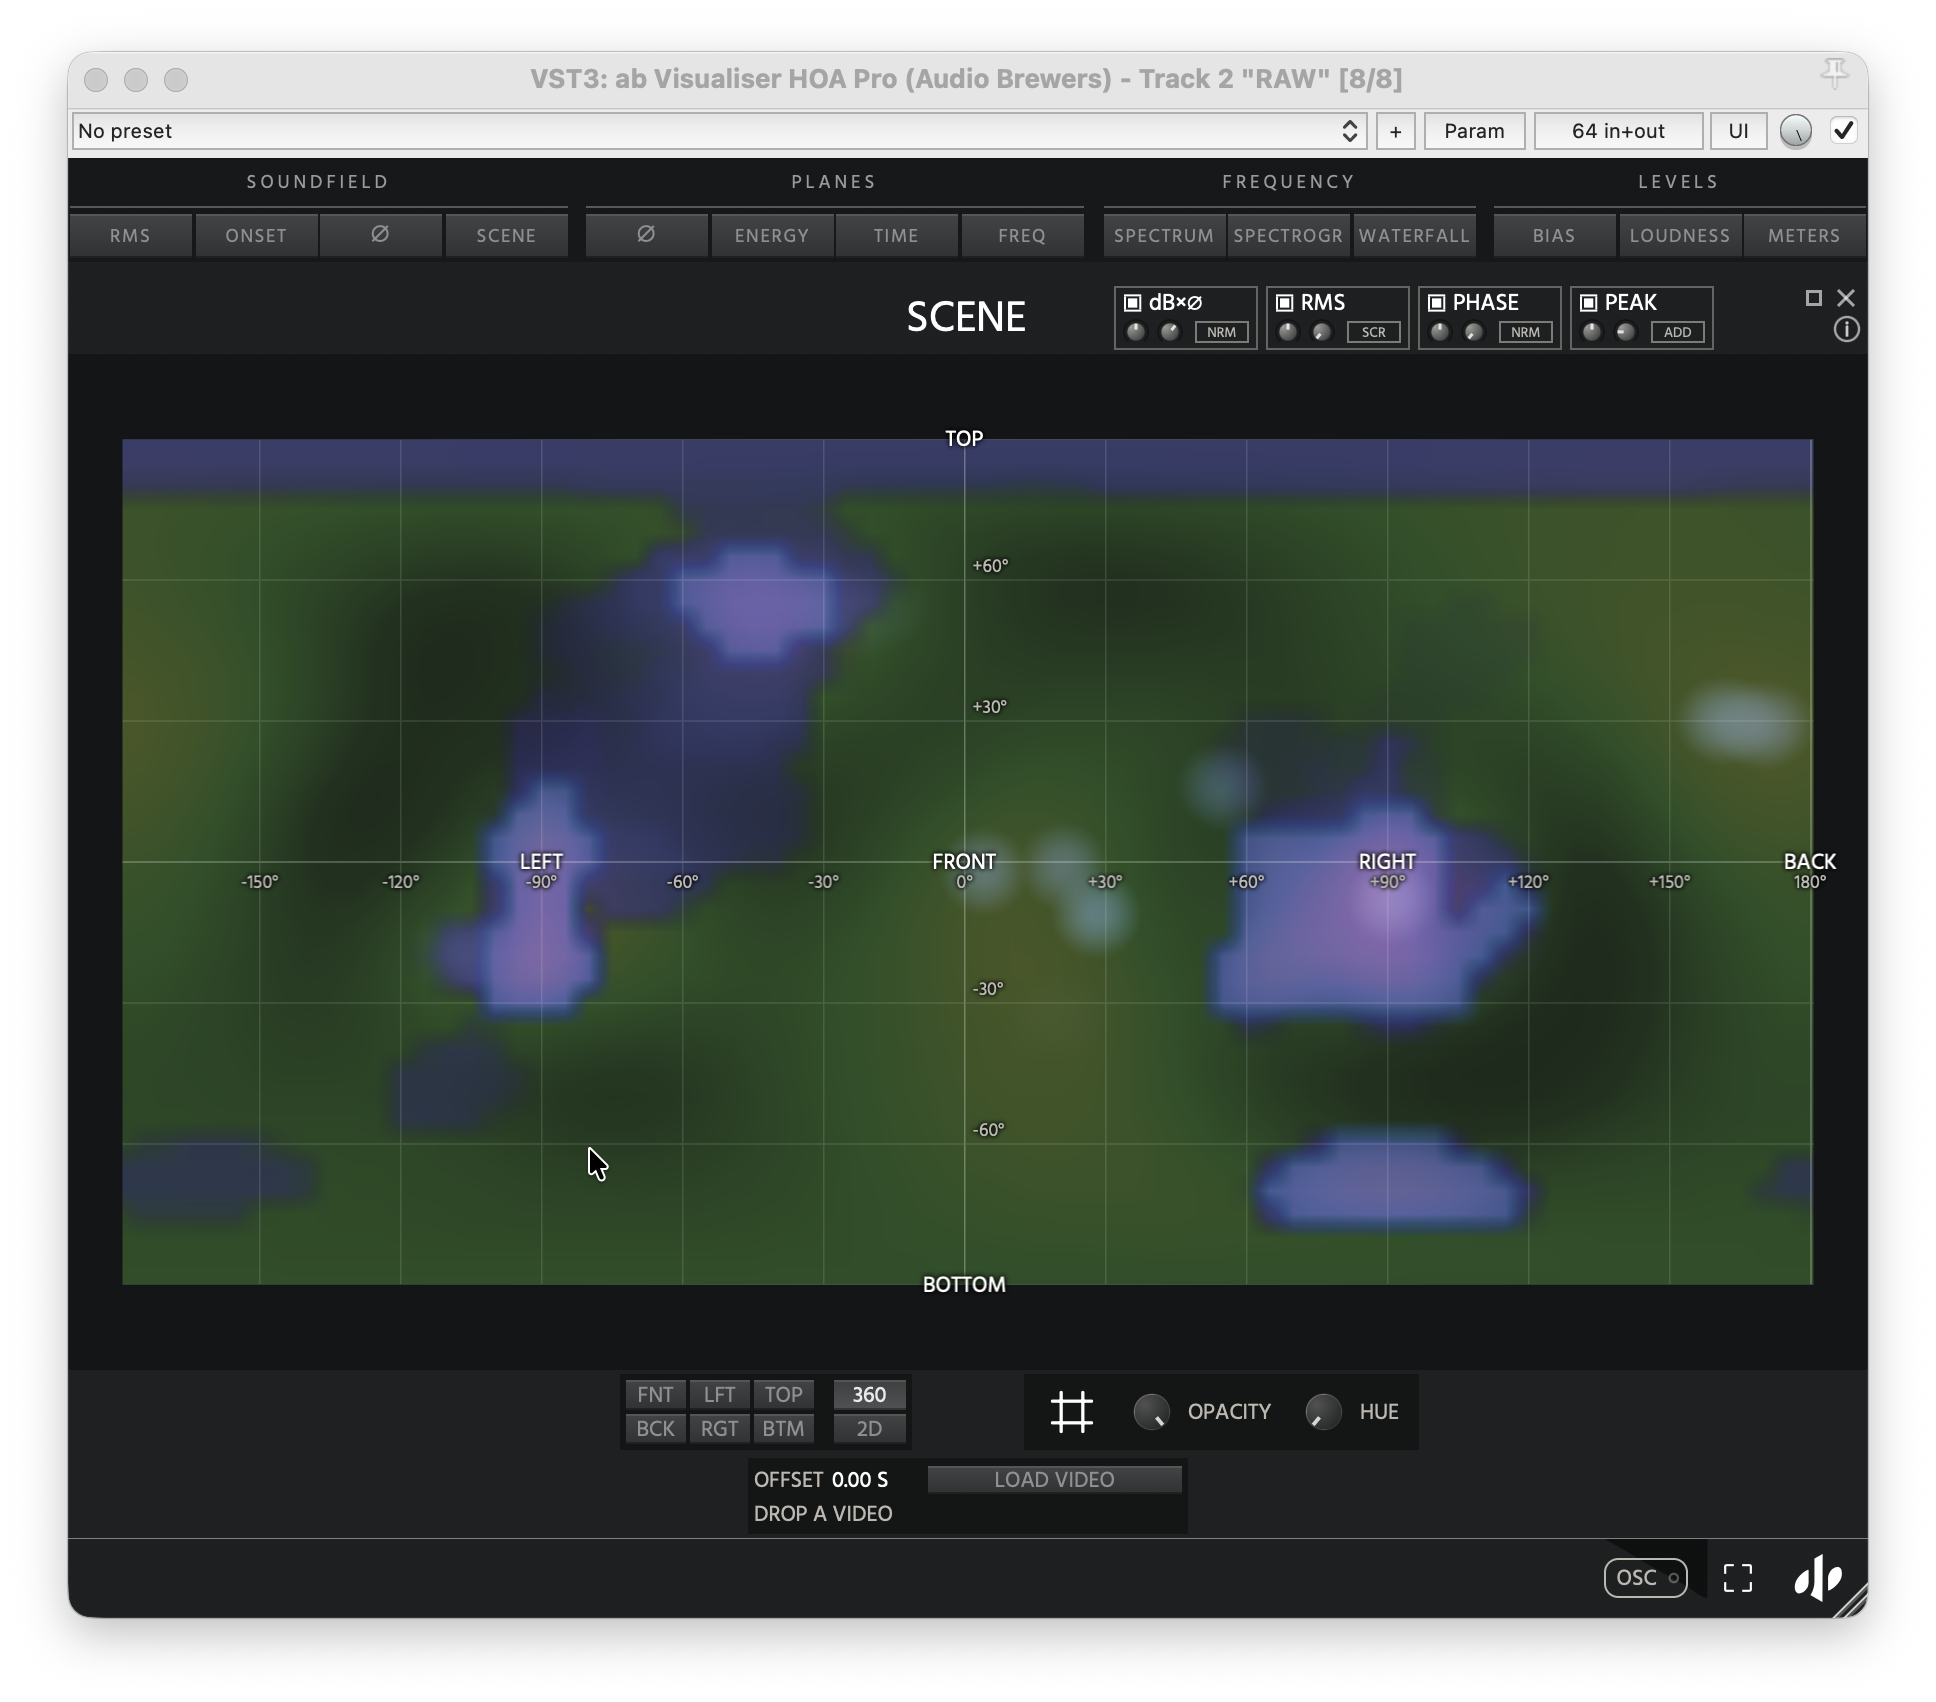The image size is (1936, 1702).
Task: Click the OPACITY knob
Action: (x=1151, y=1412)
